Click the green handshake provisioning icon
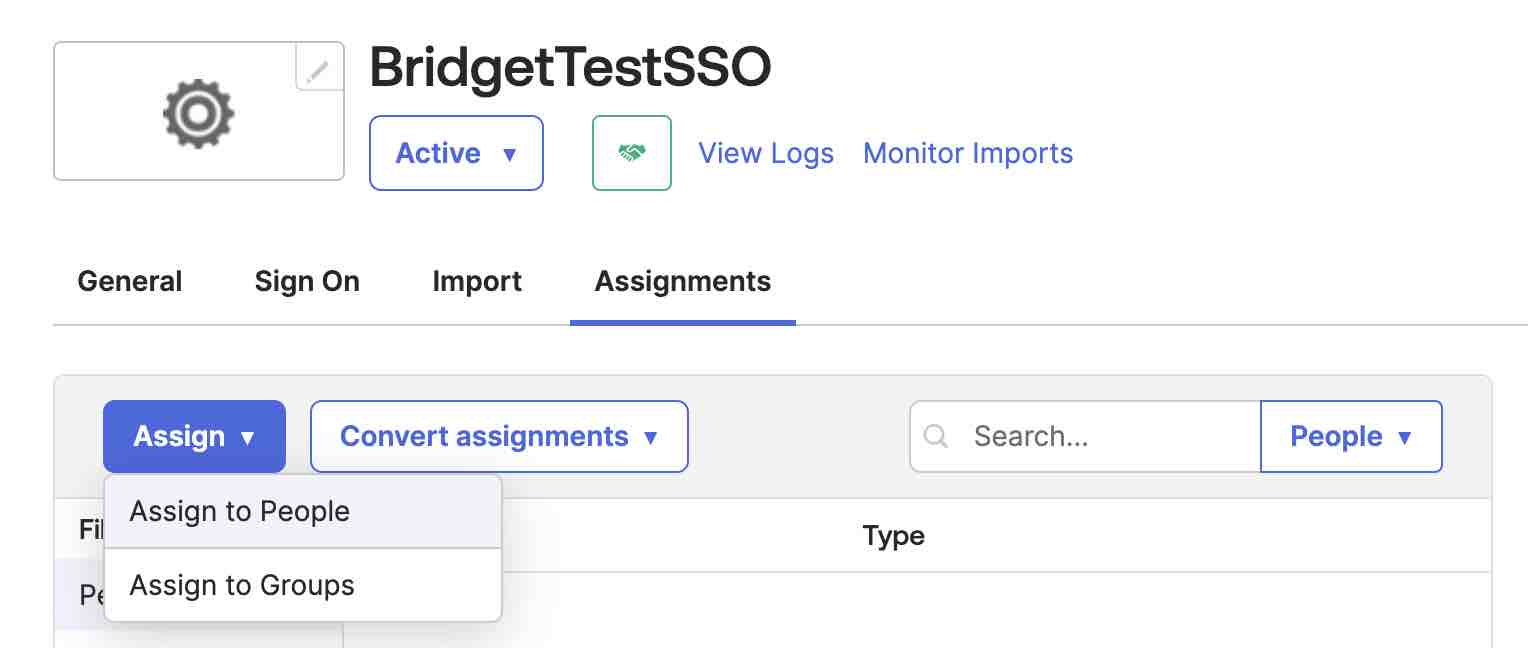The width and height of the screenshot is (1528, 648). pyautogui.click(x=632, y=153)
